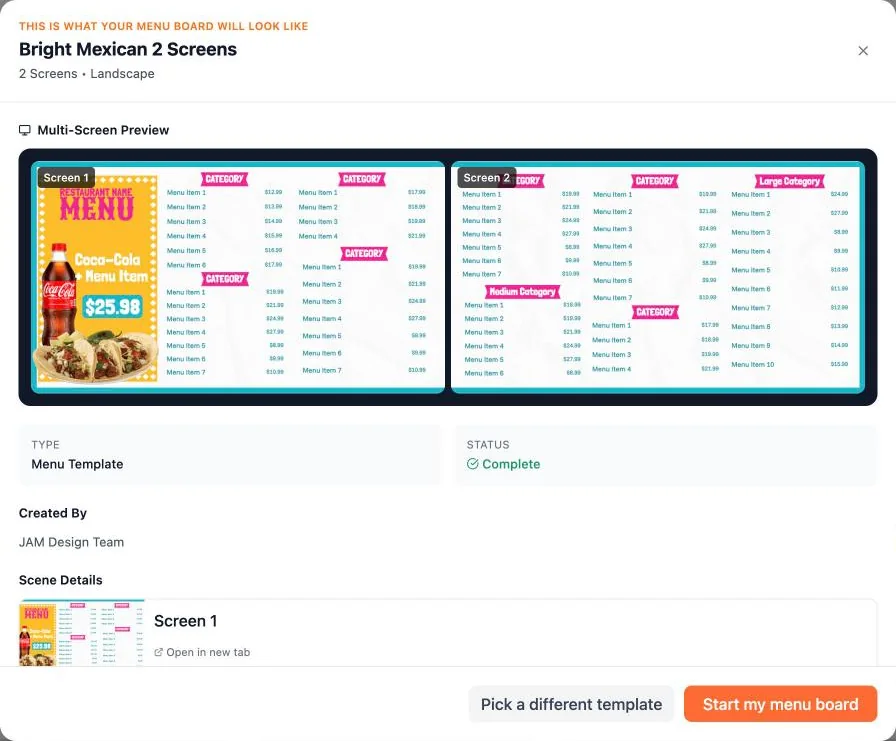
Task: Click the Screen 1 scene title
Action: click(186, 621)
